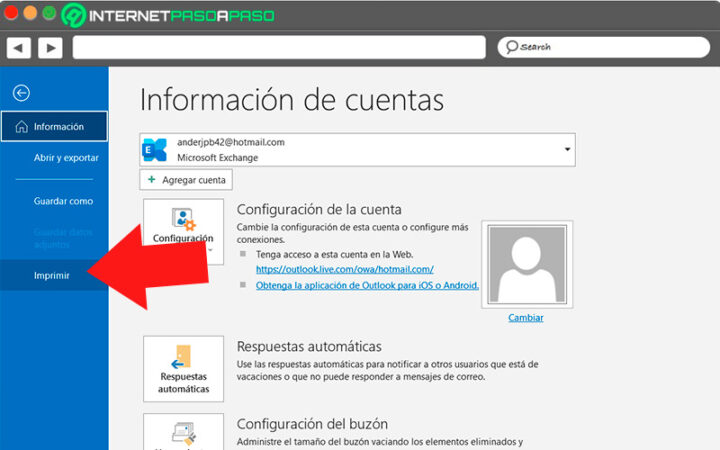Click the Información de cuentas heading
Screen dimensions: 720x450
click(x=292, y=100)
